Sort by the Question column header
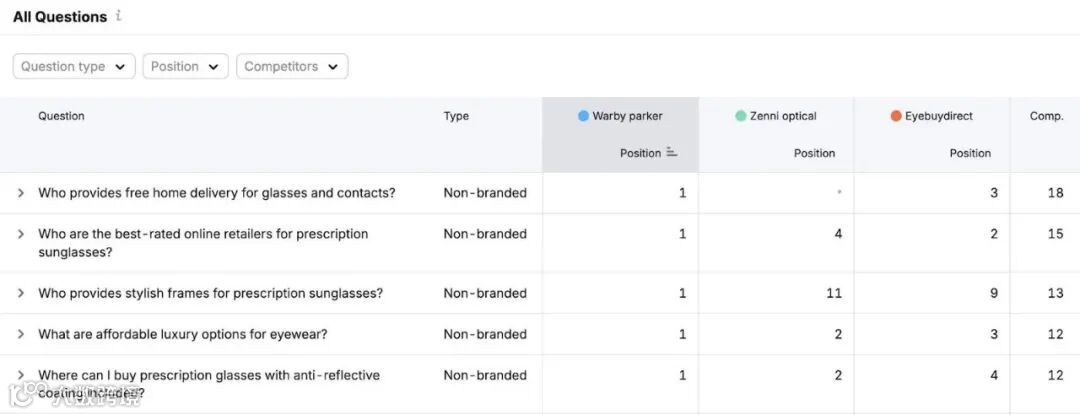1080x415 pixels. 61,116
